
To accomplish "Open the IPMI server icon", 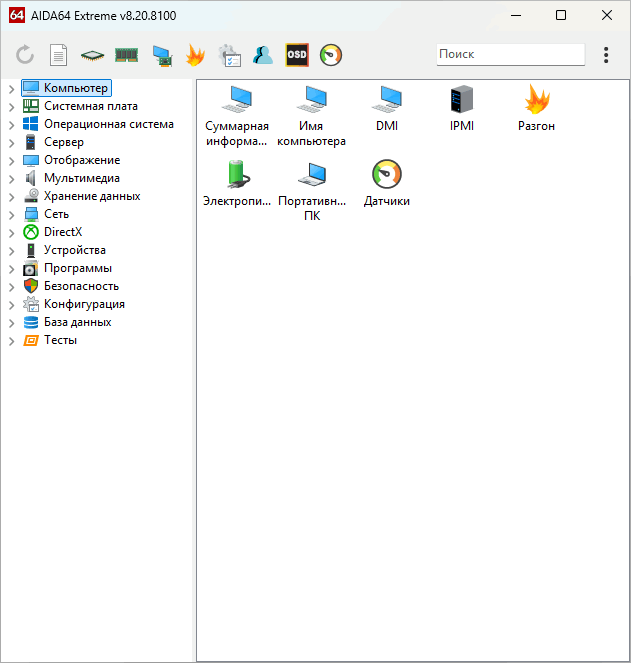I will click(461, 100).
